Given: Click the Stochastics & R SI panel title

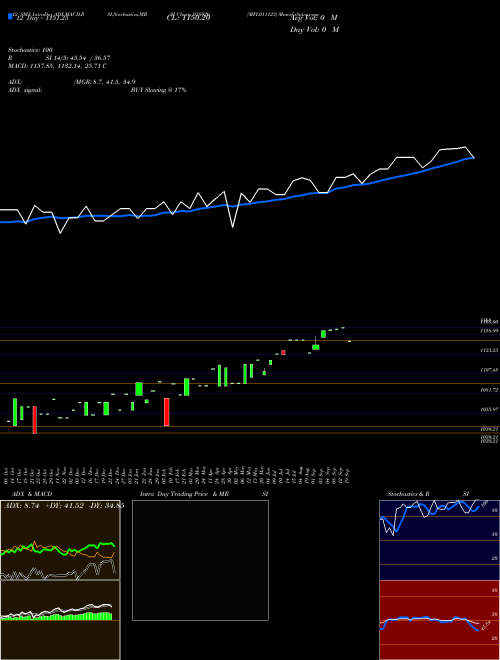Looking at the screenshot, I should [428, 494].
